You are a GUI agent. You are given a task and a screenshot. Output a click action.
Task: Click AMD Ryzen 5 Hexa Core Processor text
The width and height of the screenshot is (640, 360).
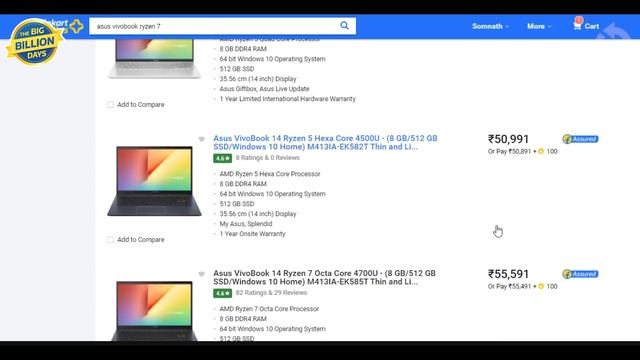[270, 174]
